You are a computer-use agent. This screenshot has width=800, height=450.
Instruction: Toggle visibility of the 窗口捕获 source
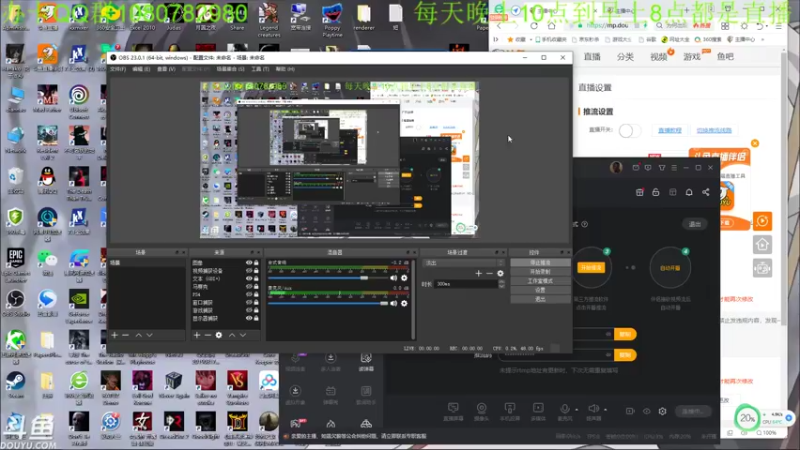249,303
